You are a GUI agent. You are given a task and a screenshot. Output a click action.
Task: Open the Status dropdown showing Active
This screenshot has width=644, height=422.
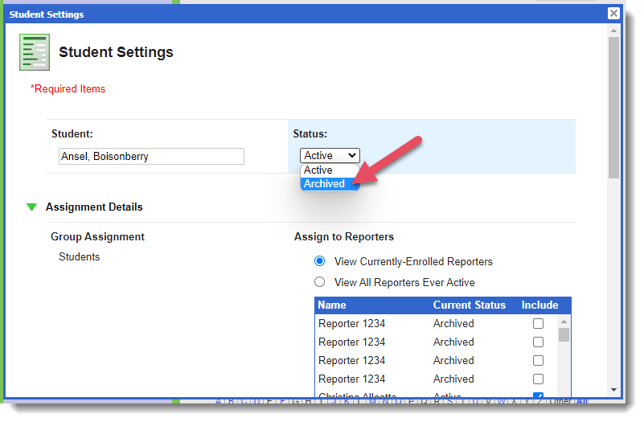[x=329, y=155]
